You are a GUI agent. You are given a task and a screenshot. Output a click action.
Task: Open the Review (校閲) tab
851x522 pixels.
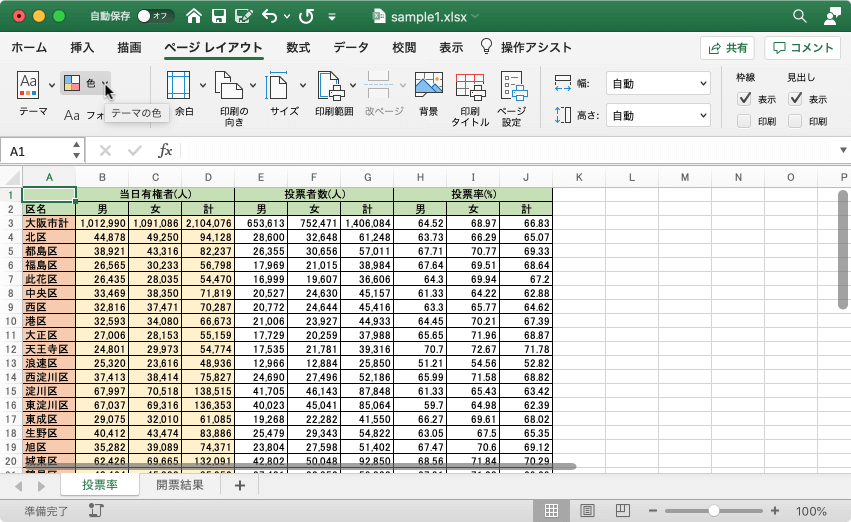(x=404, y=48)
